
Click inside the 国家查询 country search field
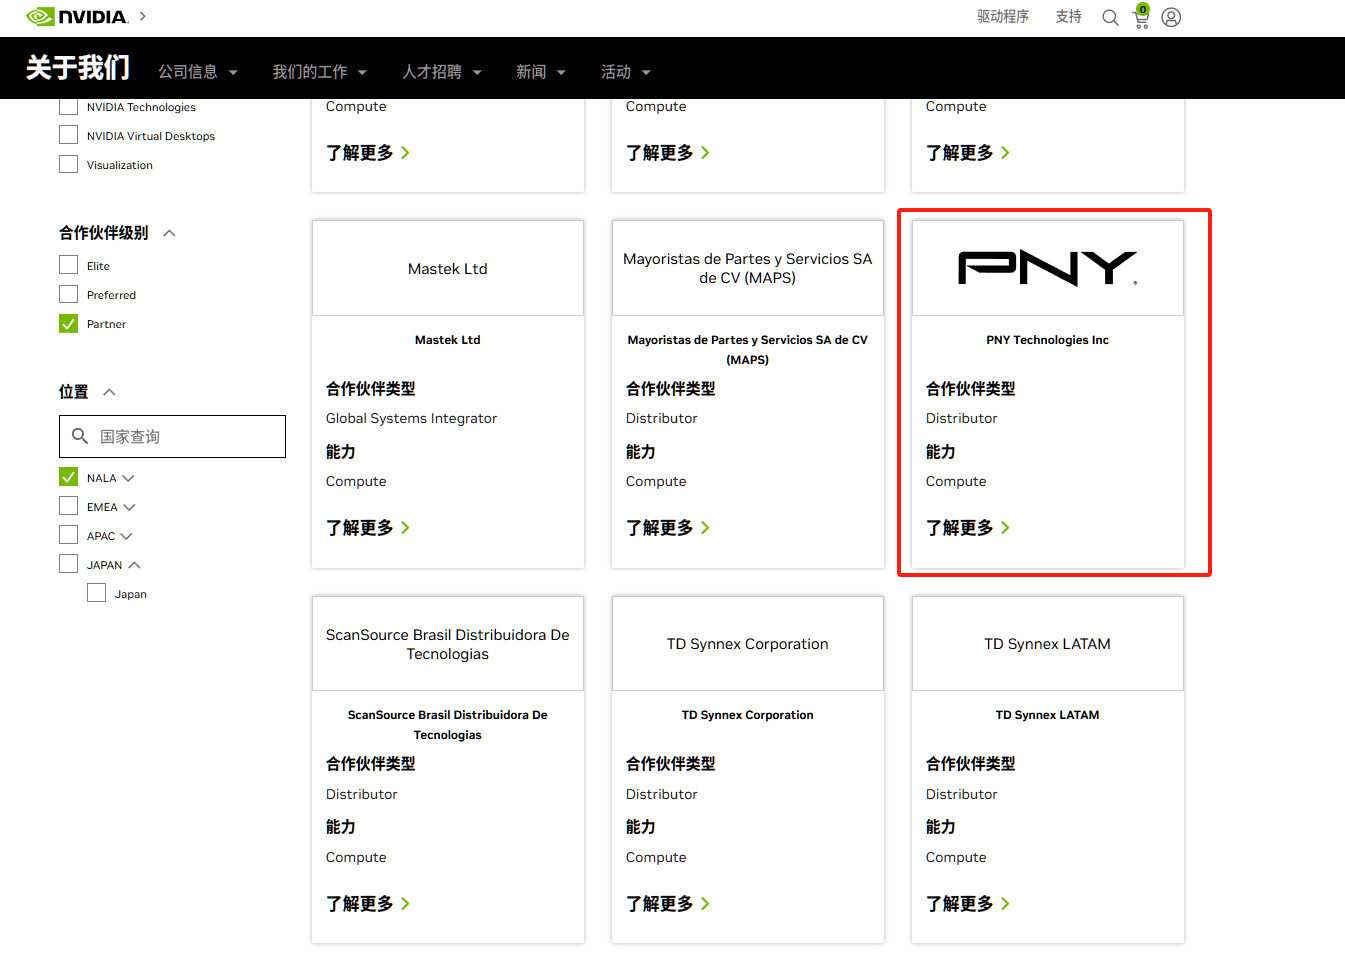tap(172, 436)
